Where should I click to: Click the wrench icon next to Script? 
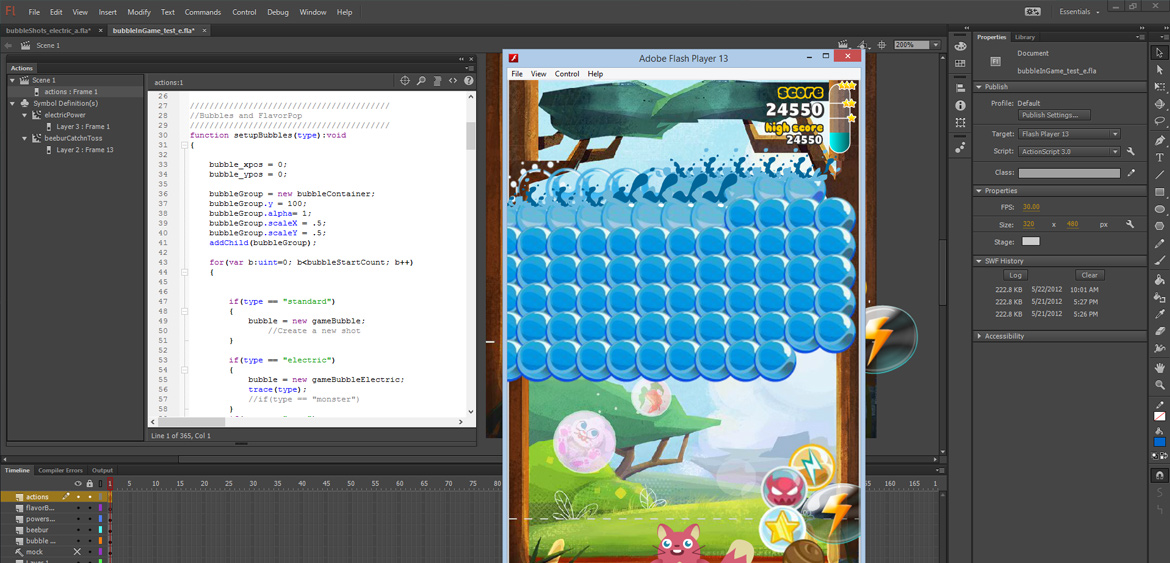1130,152
